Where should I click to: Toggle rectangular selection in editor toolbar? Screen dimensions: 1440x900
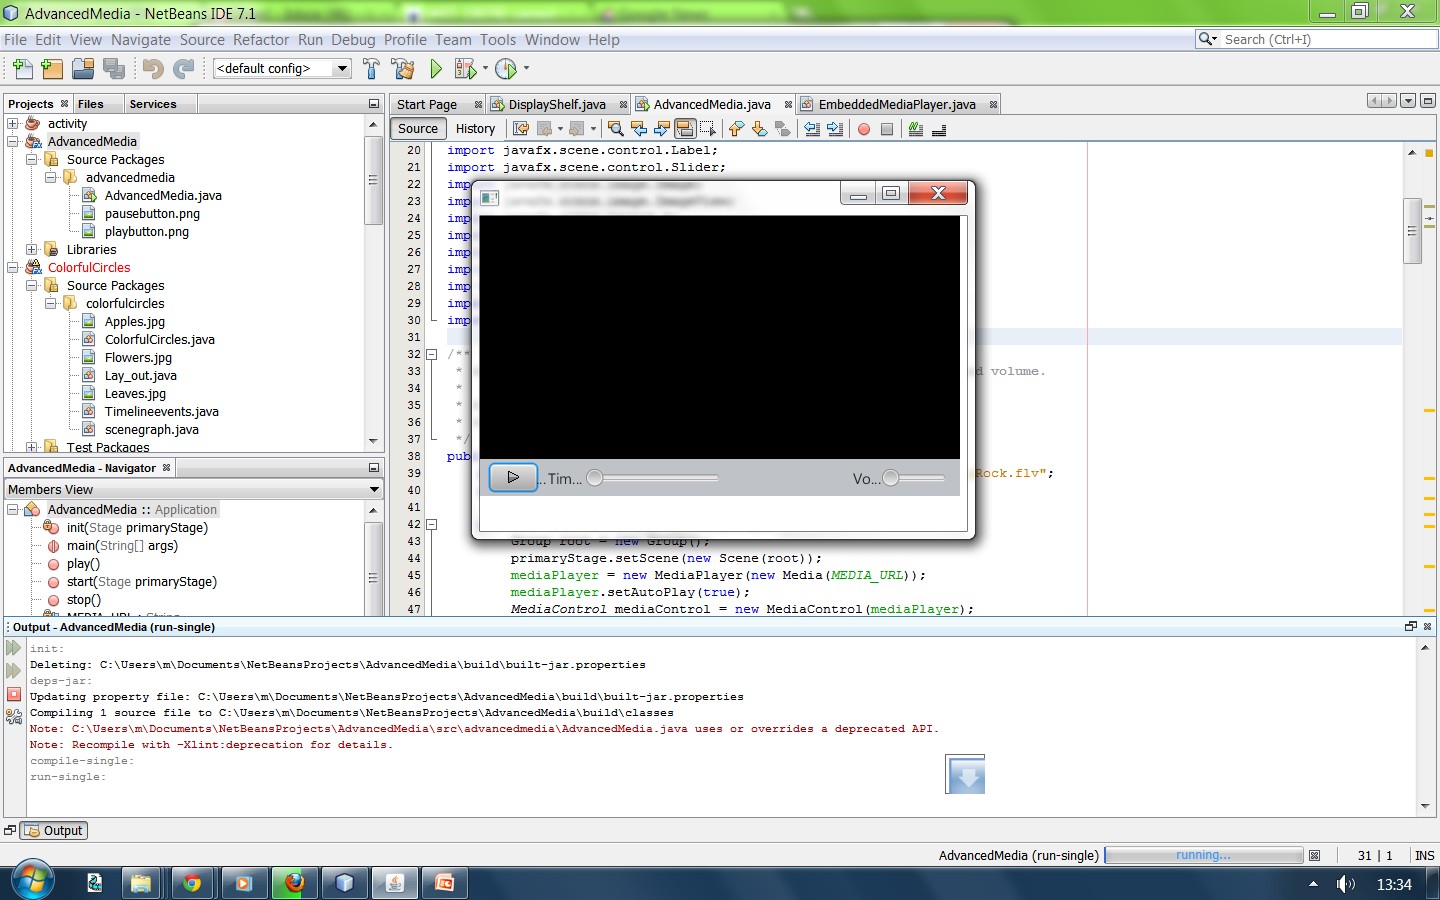[x=708, y=129]
